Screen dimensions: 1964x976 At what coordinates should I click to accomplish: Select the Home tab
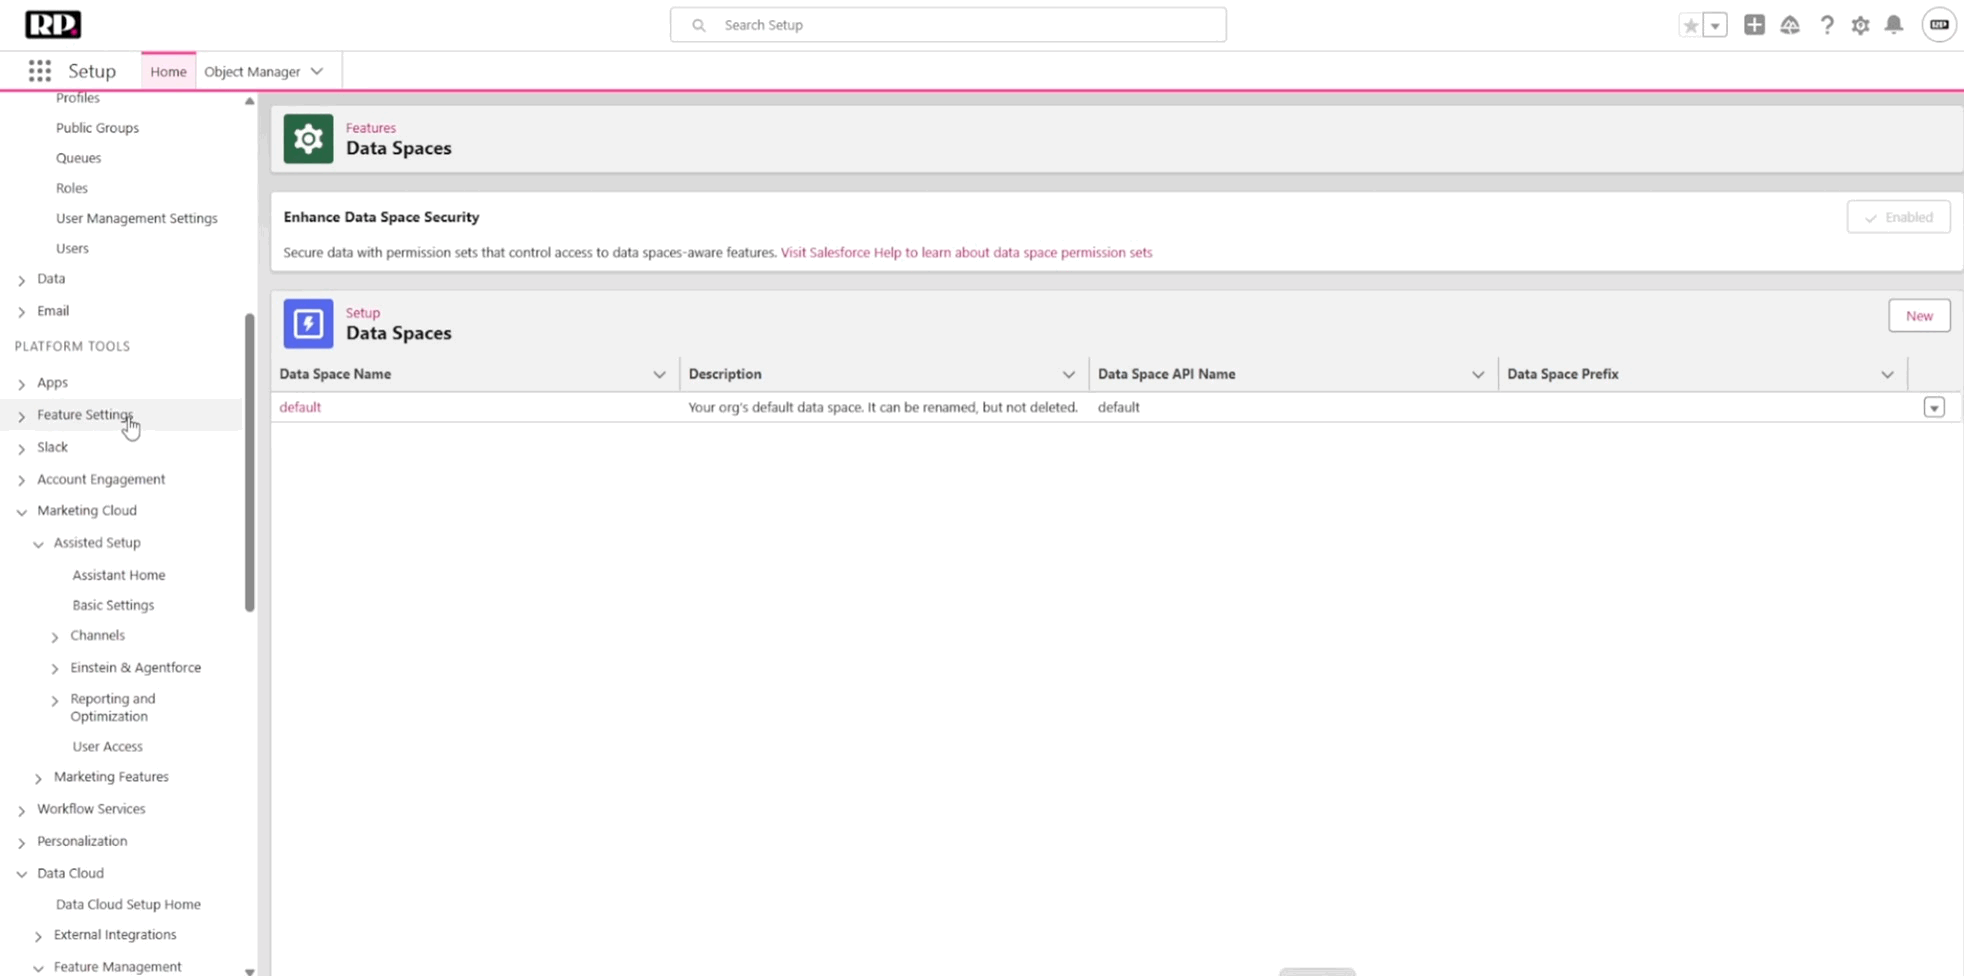point(168,72)
